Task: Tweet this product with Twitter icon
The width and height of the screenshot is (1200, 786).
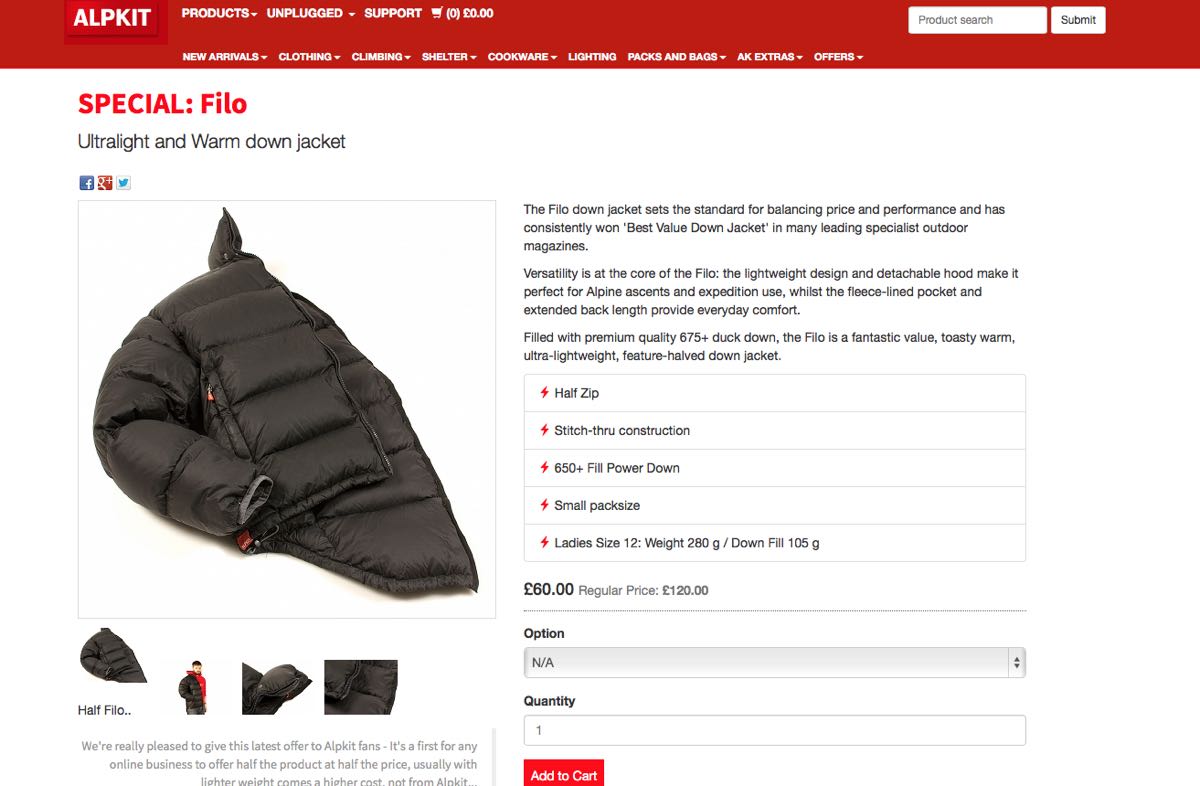Action: coord(123,183)
